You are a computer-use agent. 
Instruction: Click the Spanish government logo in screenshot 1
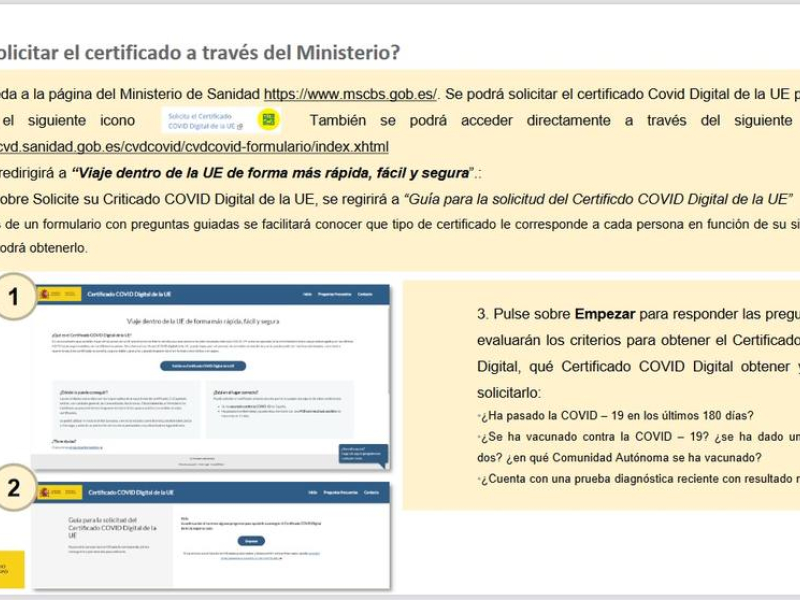coord(58,294)
